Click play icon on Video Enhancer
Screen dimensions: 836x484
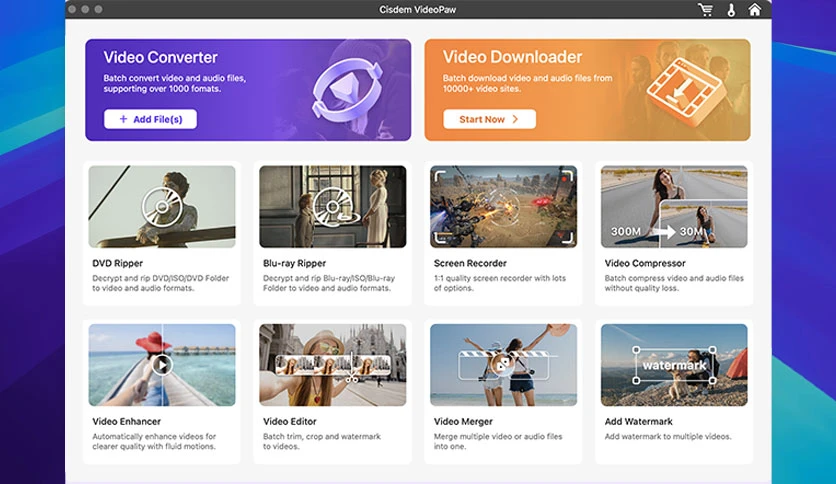pyautogui.click(x=162, y=365)
